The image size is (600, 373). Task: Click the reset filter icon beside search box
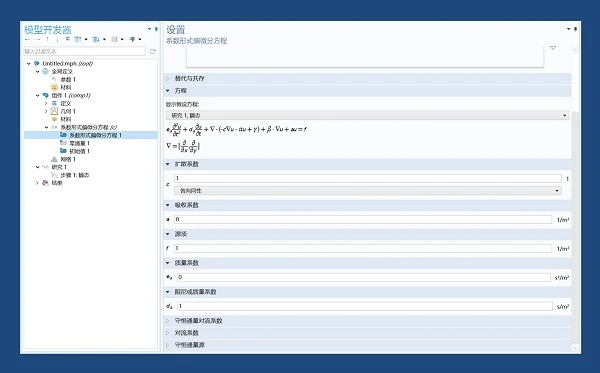[153, 51]
